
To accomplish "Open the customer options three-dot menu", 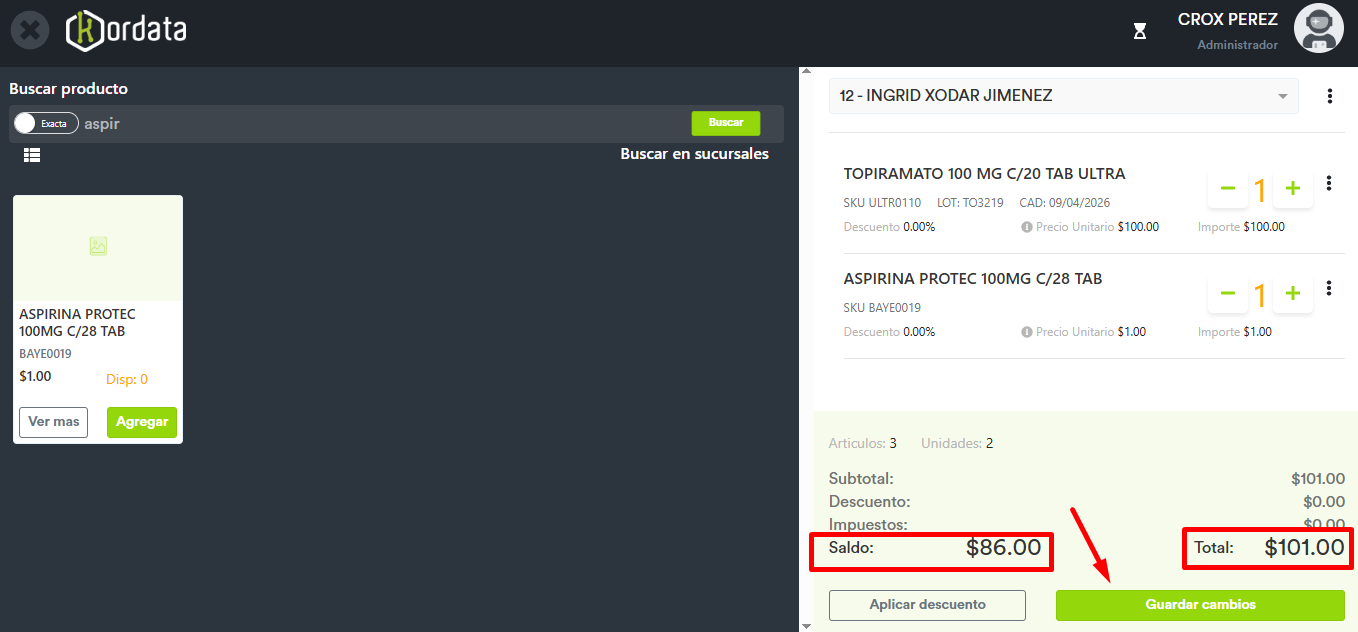I will 1329,96.
